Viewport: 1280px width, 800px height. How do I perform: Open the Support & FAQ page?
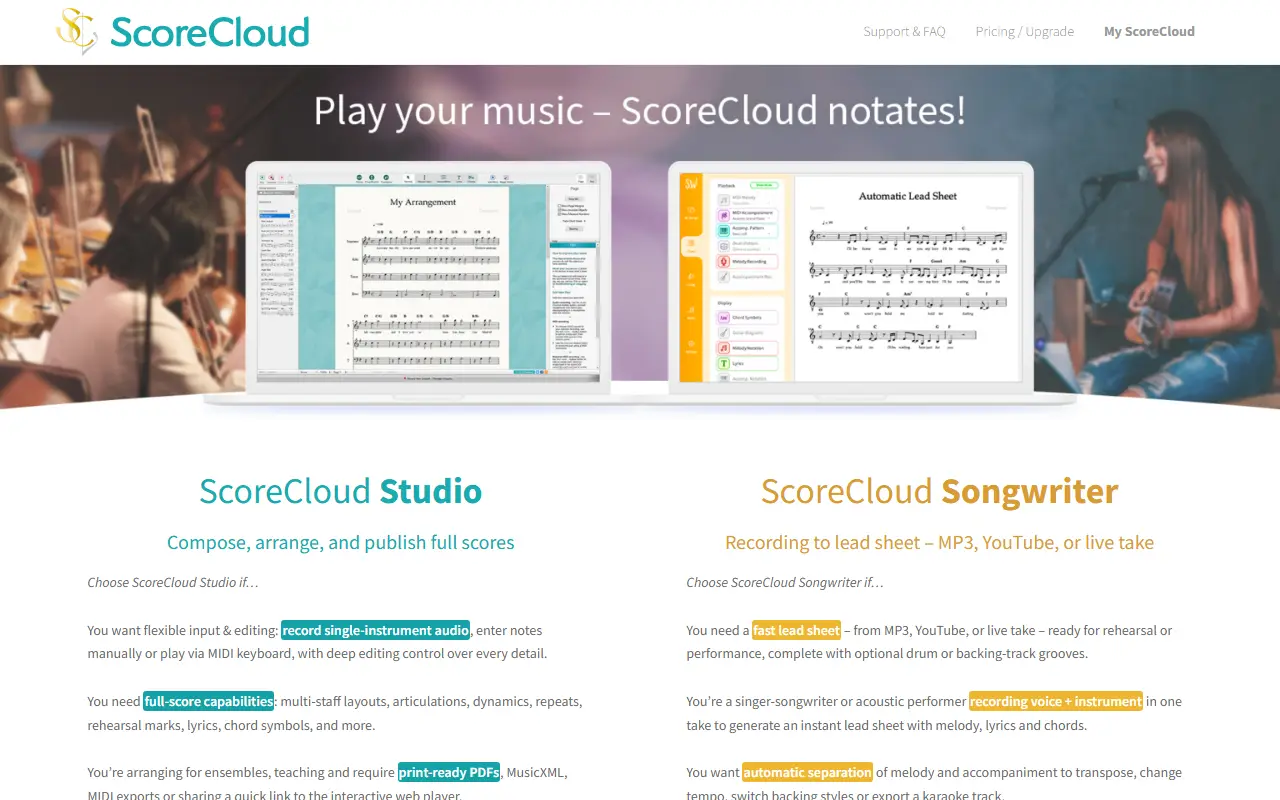[904, 31]
